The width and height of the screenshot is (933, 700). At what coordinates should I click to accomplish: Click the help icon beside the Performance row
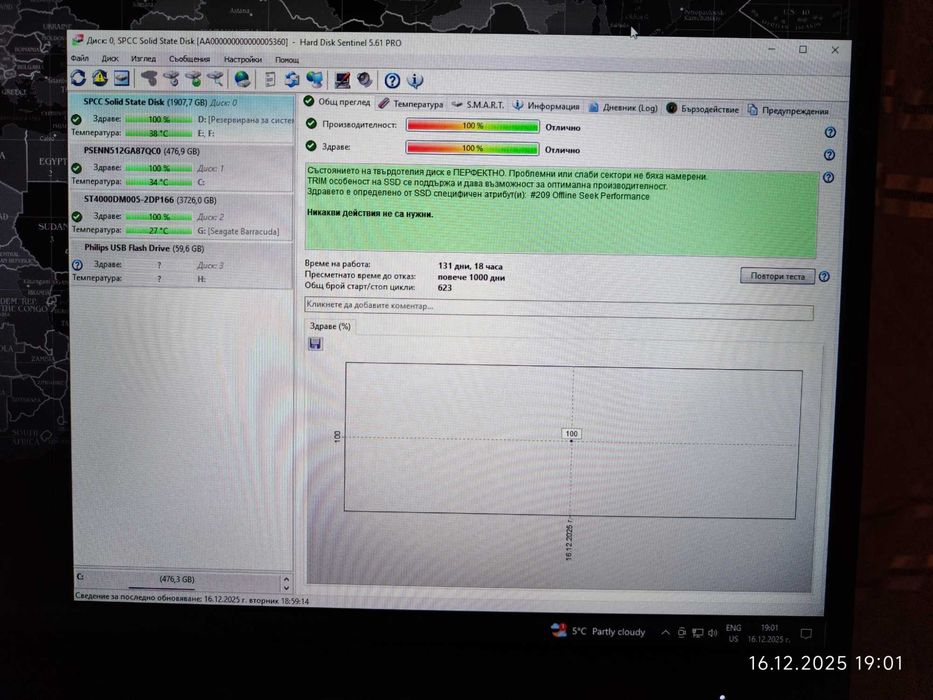pyautogui.click(x=830, y=132)
